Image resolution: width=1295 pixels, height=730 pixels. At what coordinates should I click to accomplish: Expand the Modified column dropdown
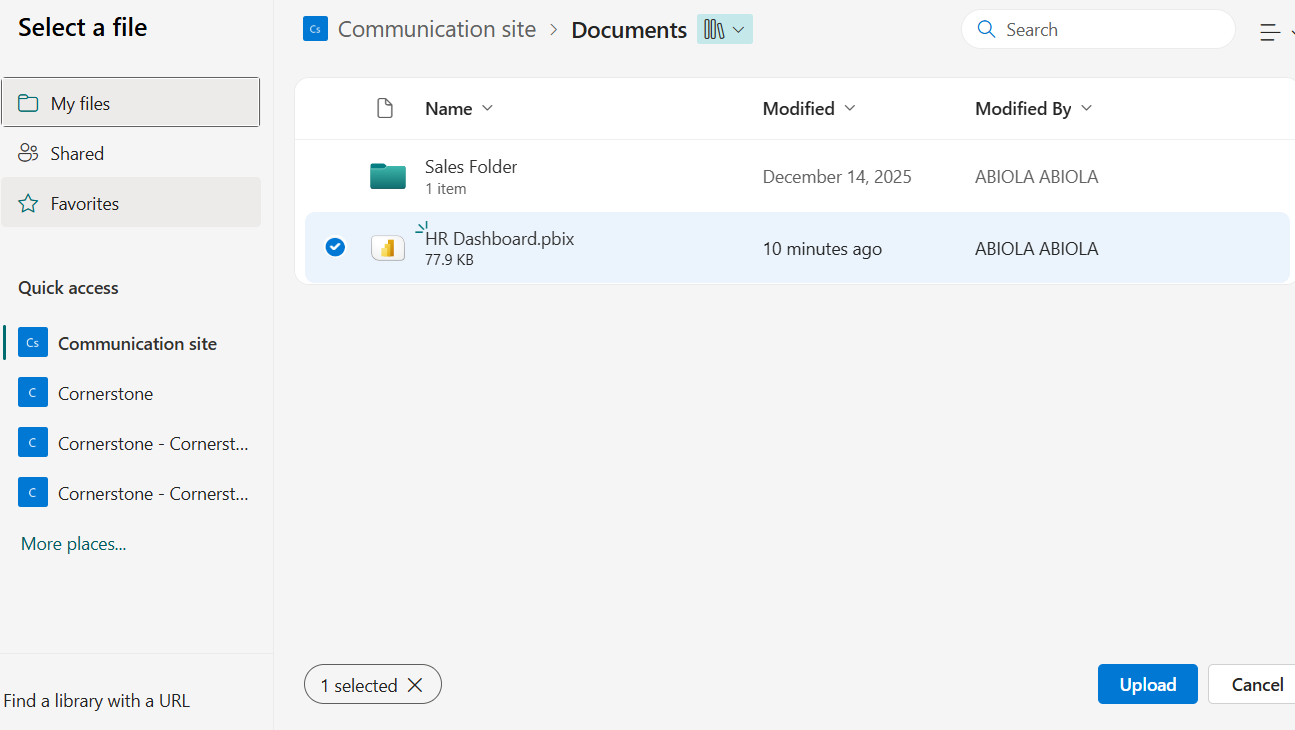(850, 108)
